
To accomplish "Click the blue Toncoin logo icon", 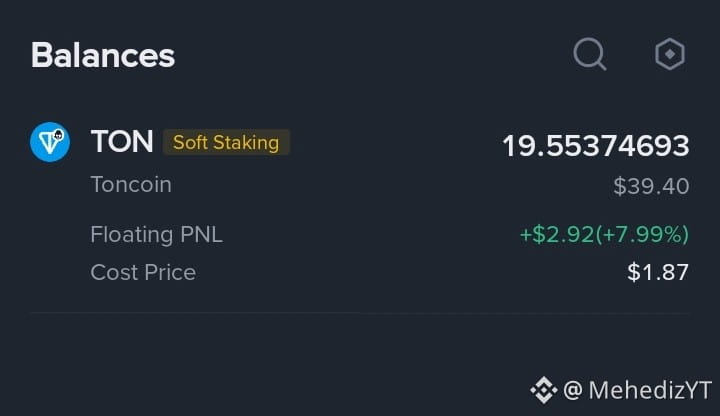I will click(50, 142).
